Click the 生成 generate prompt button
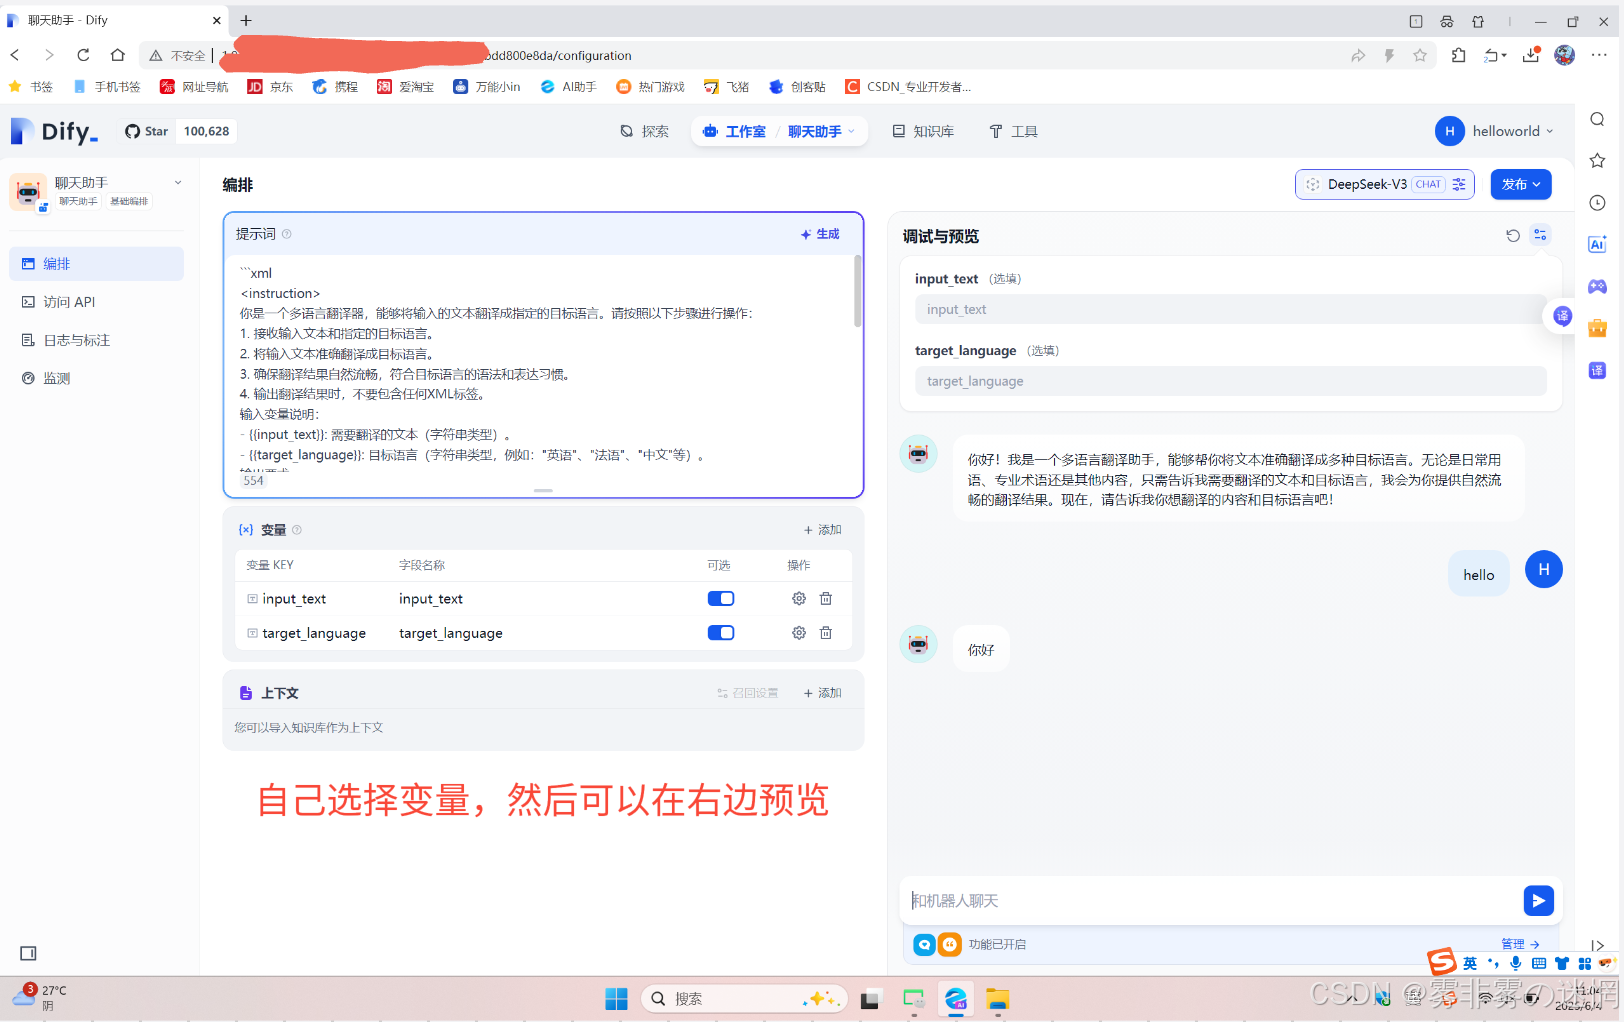 tap(820, 234)
